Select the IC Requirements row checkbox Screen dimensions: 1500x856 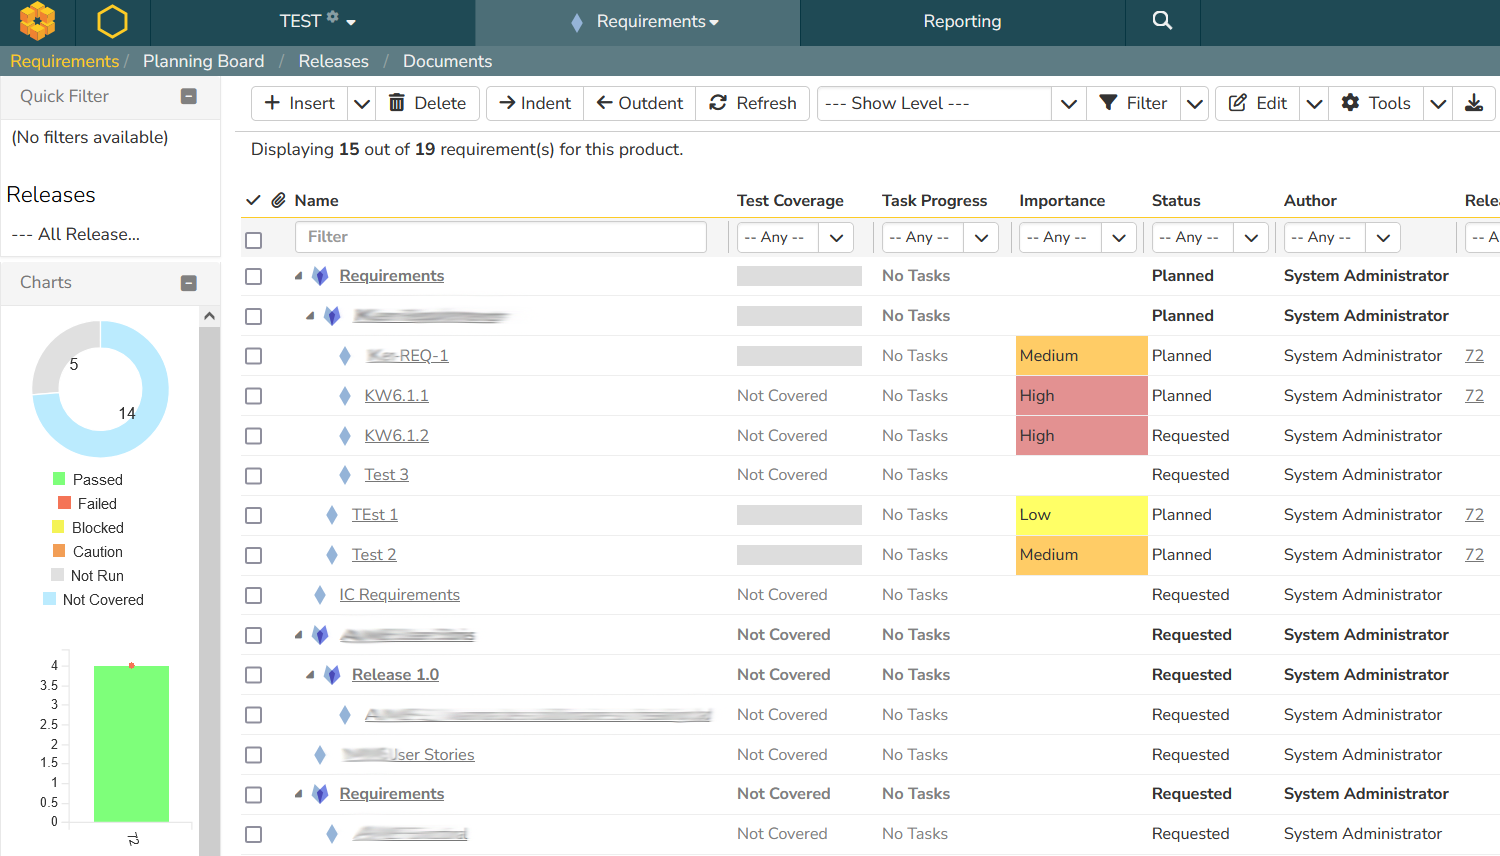click(254, 595)
